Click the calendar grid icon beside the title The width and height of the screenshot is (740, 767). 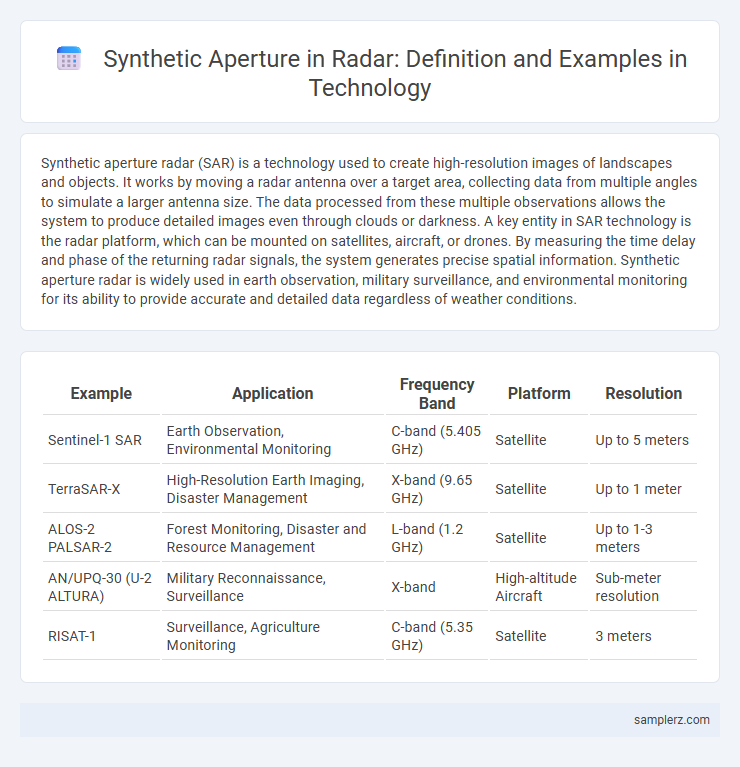69,59
